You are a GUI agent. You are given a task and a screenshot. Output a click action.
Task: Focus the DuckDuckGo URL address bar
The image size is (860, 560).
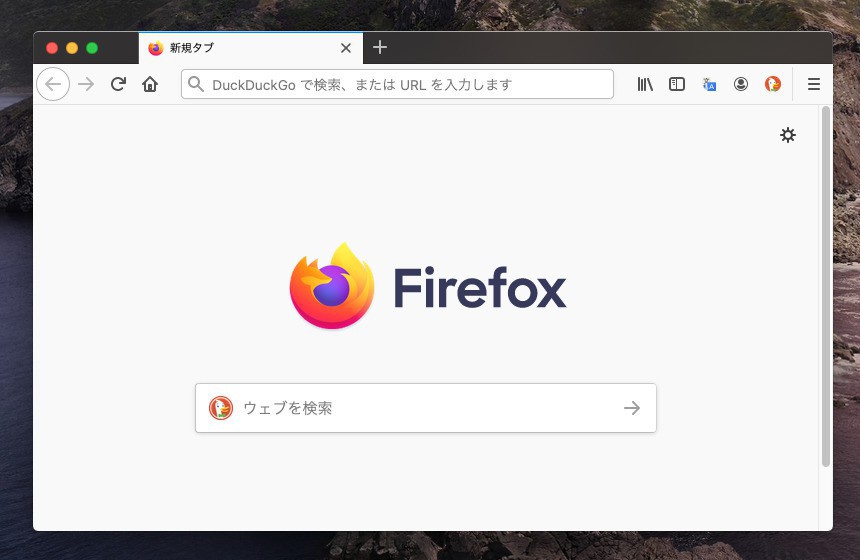coord(397,84)
